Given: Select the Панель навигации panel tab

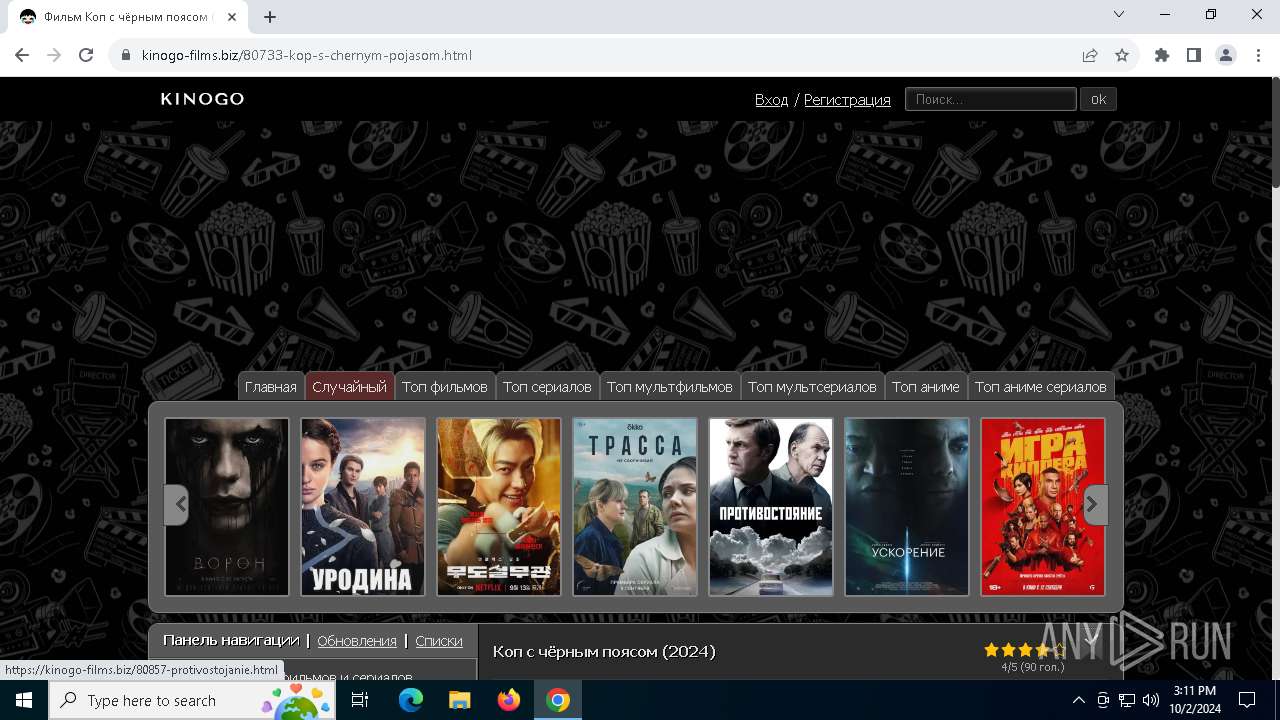Looking at the screenshot, I should pos(231,640).
